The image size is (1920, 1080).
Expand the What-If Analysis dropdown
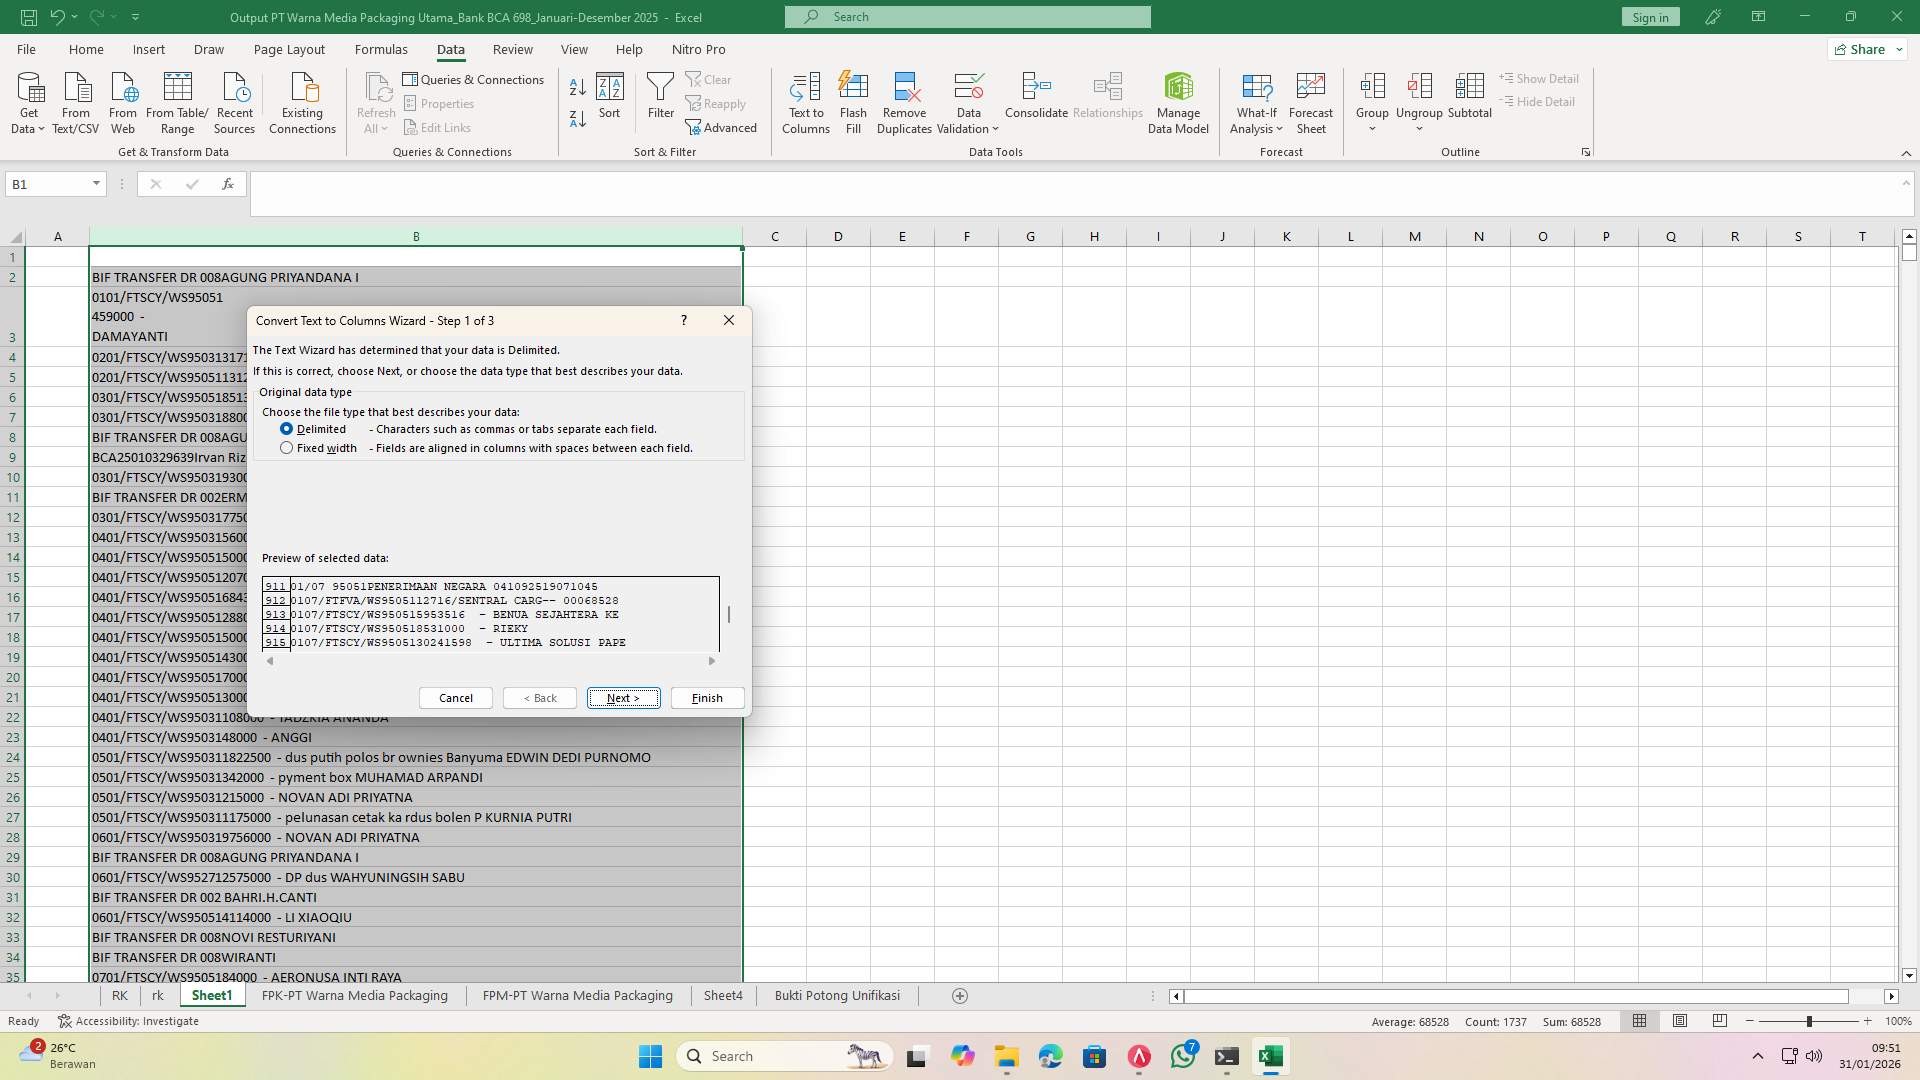point(1256,100)
